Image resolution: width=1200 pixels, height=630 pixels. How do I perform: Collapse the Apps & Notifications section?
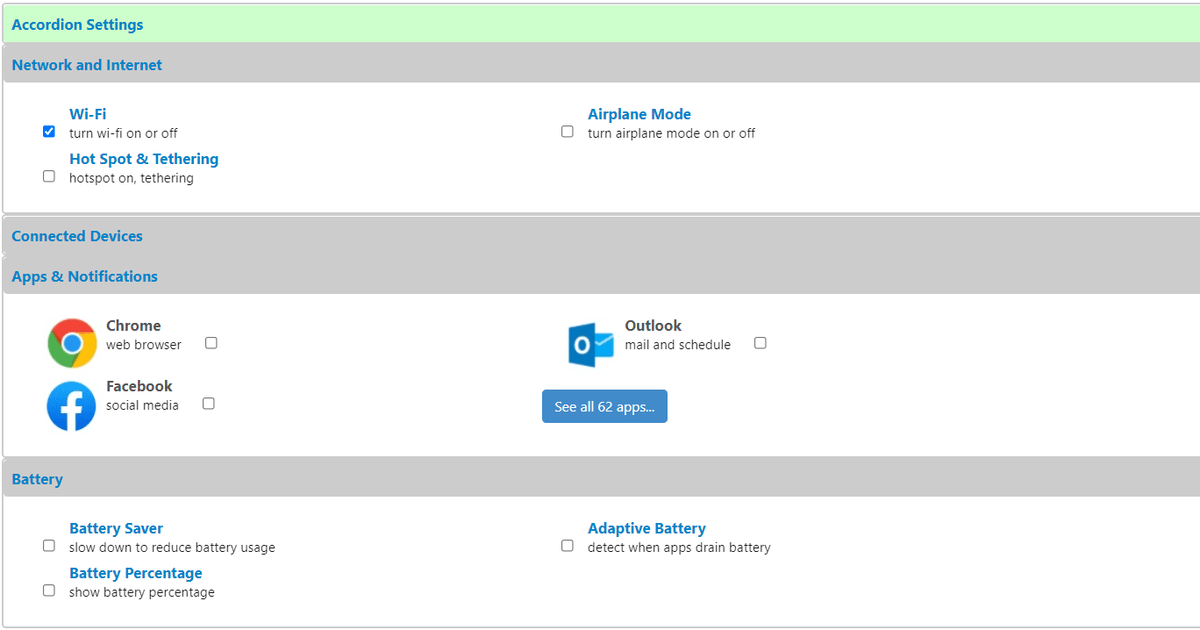point(85,277)
